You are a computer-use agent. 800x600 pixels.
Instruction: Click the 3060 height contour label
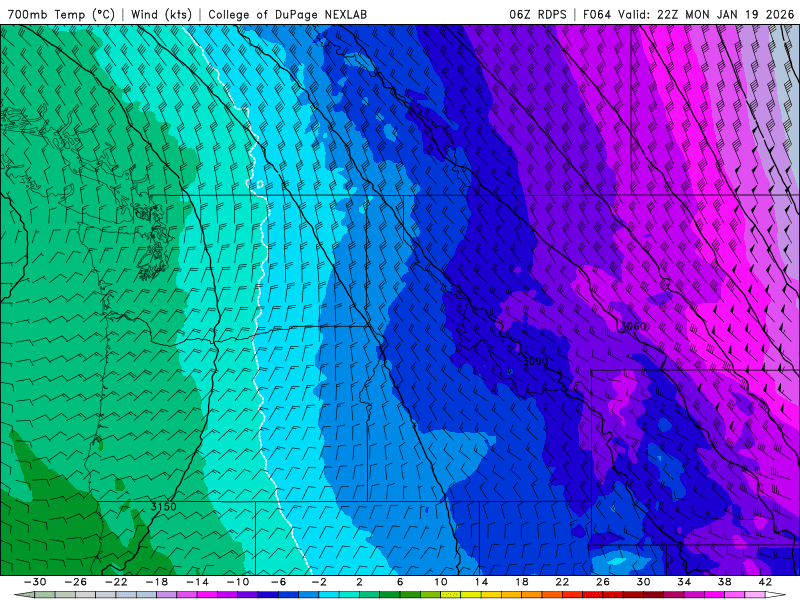click(x=633, y=327)
